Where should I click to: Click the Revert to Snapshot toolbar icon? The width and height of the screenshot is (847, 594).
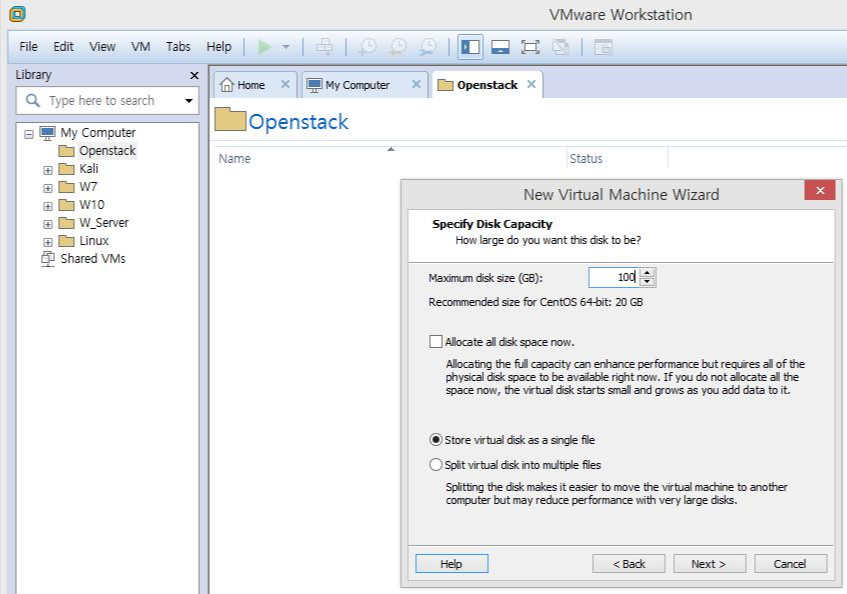(x=398, y=47)
